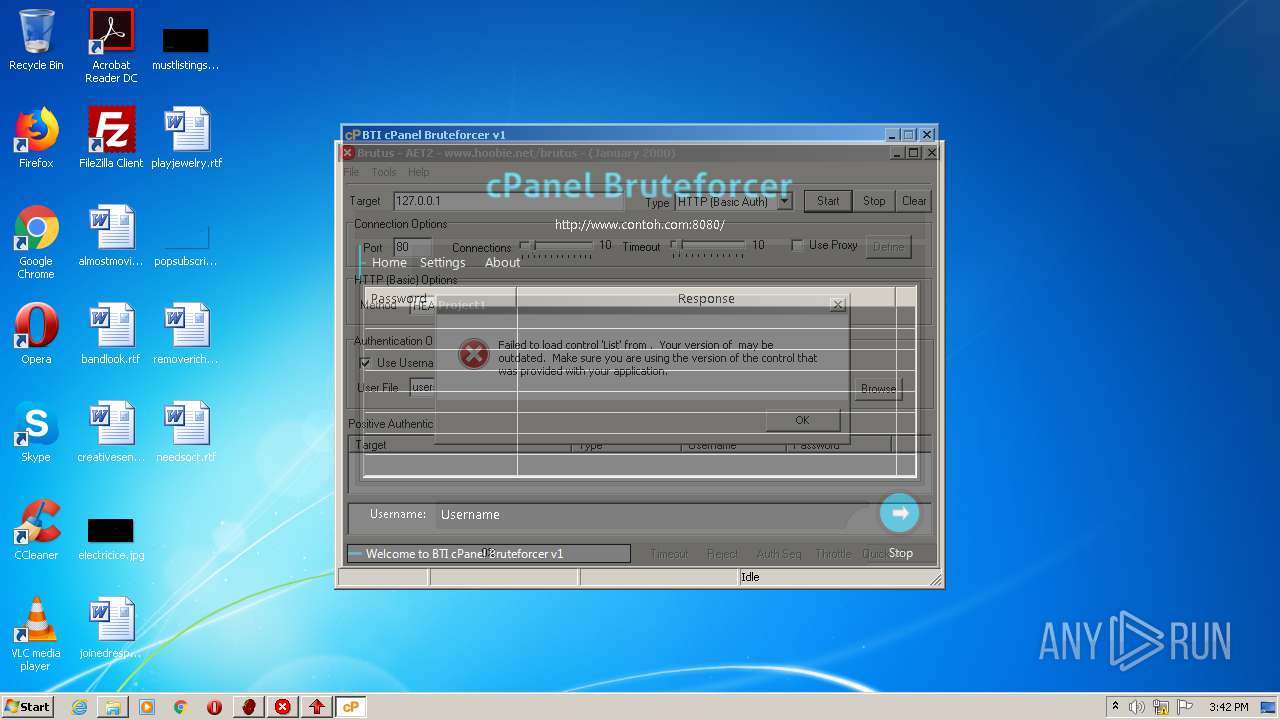Switch to Brutus red X taskbar button
The image size is (1280, 720).
pos(283,707)
